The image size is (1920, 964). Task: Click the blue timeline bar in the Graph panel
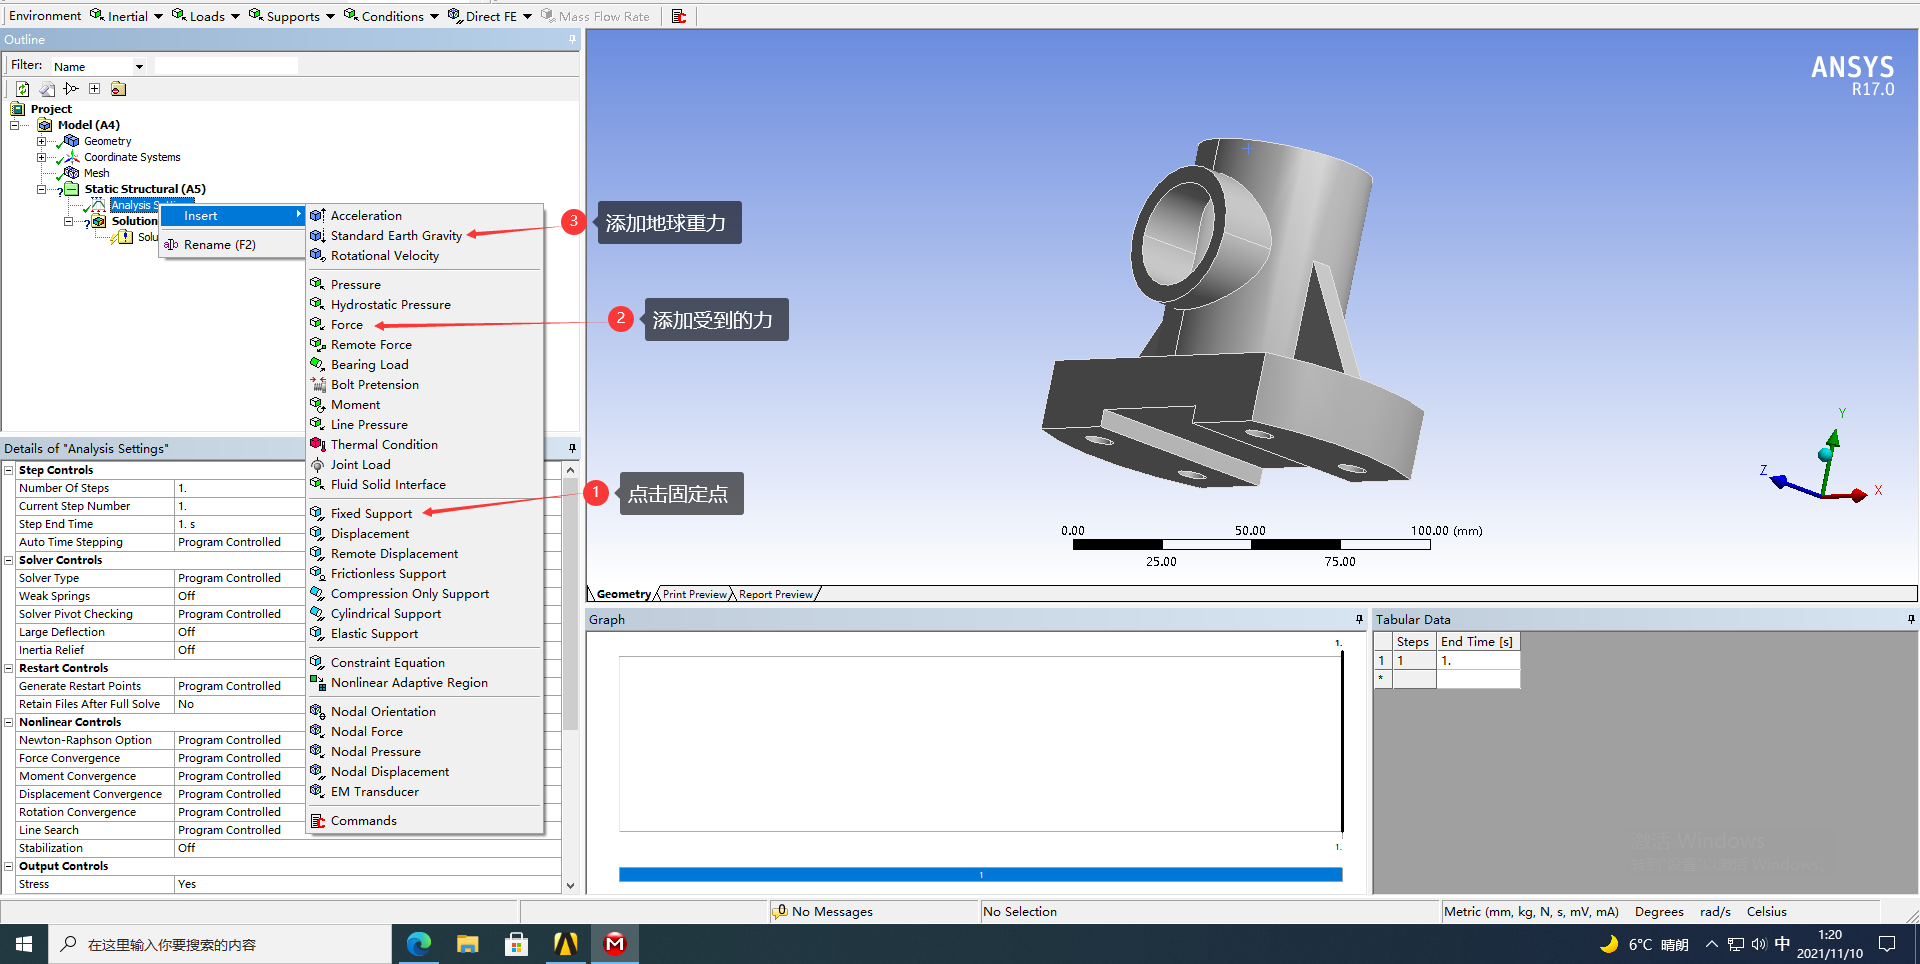[x=980, y=874]
